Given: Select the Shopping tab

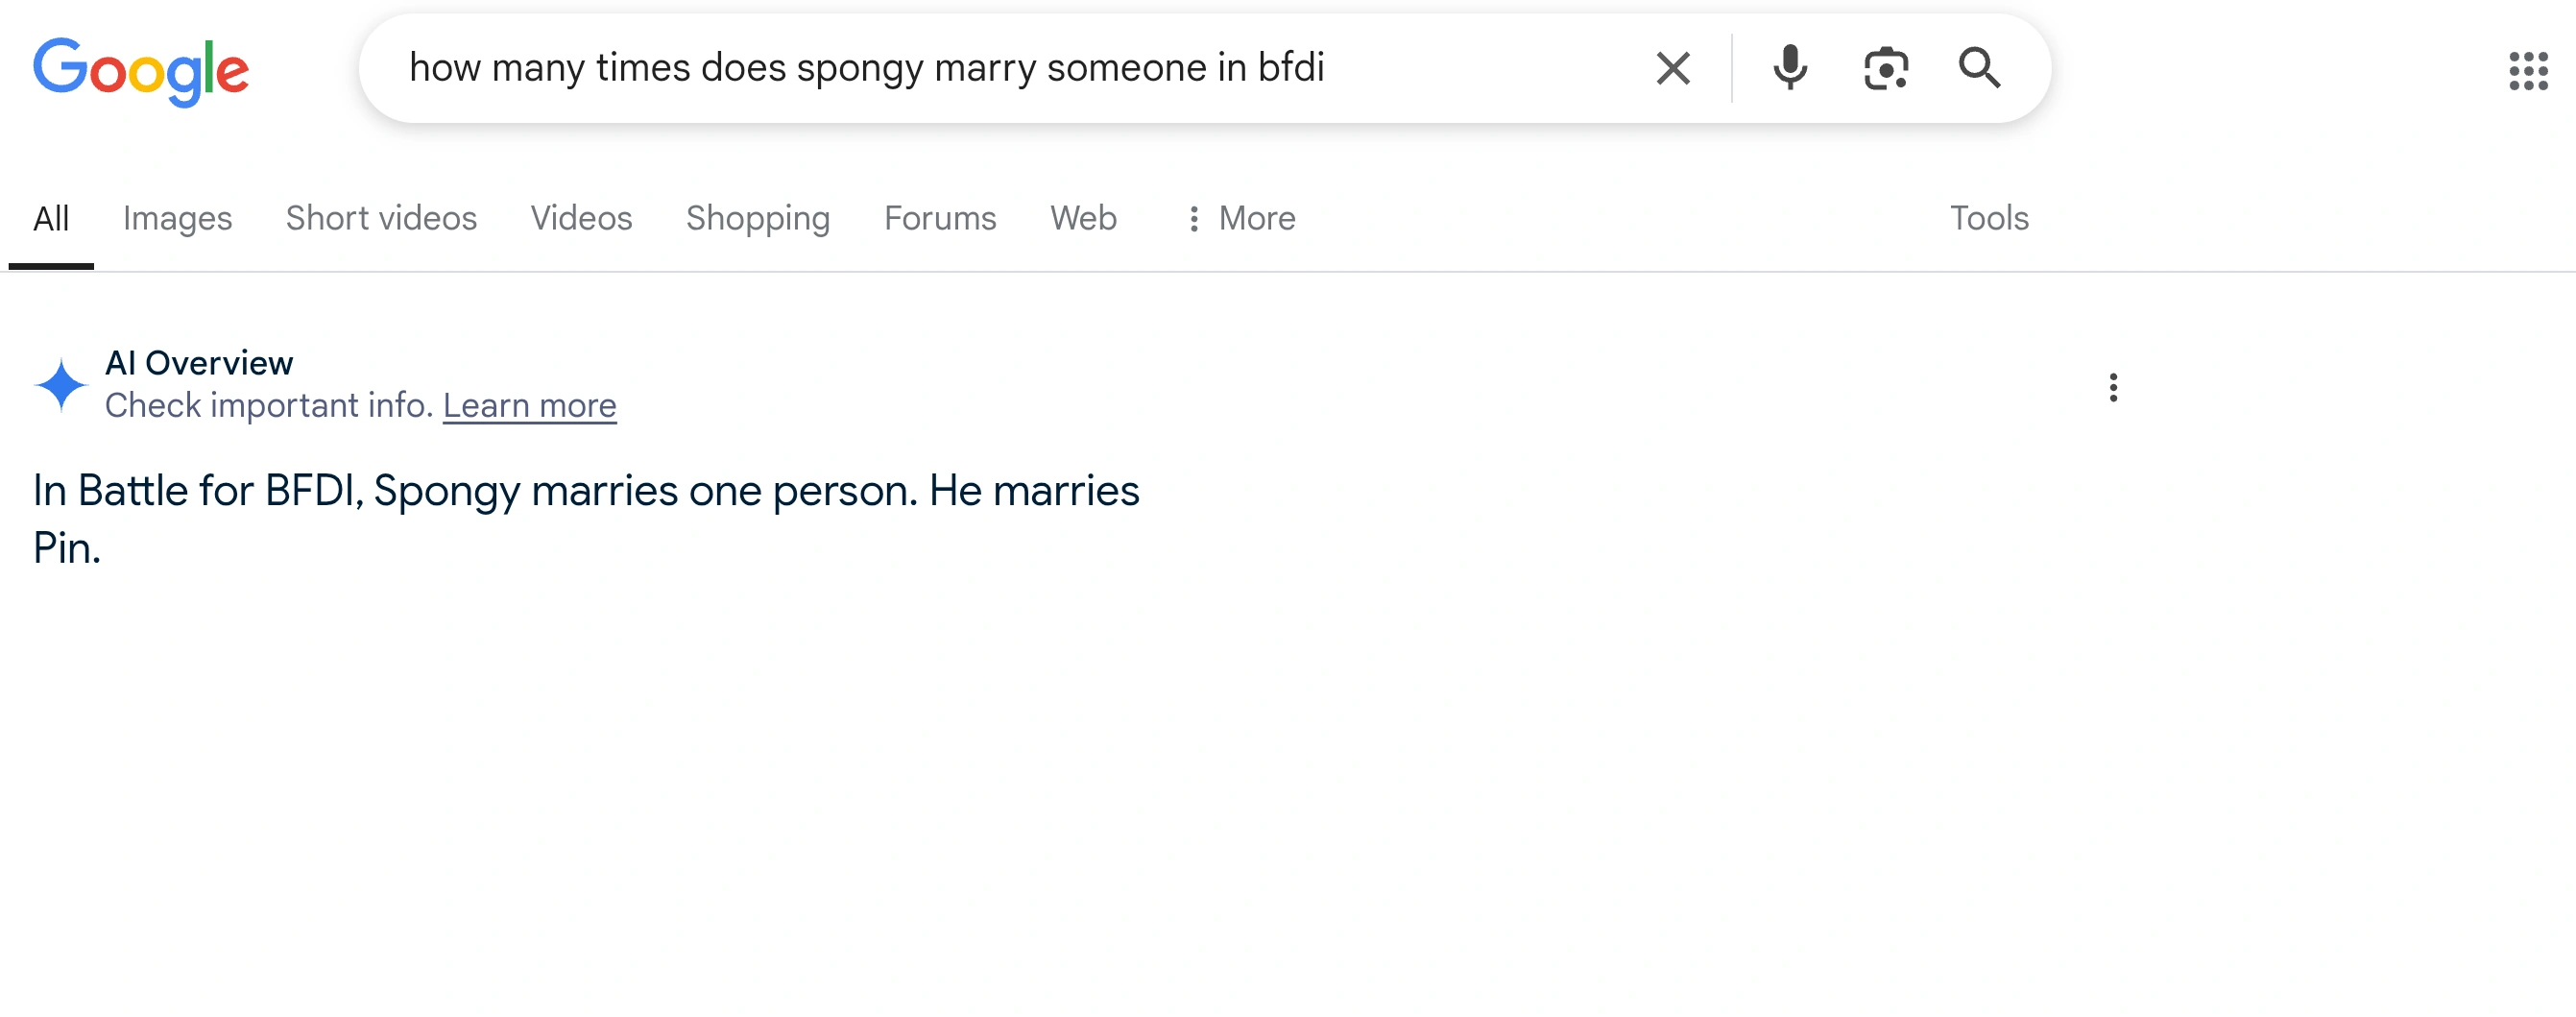Looking at the screenshot, I should (757, 218).
